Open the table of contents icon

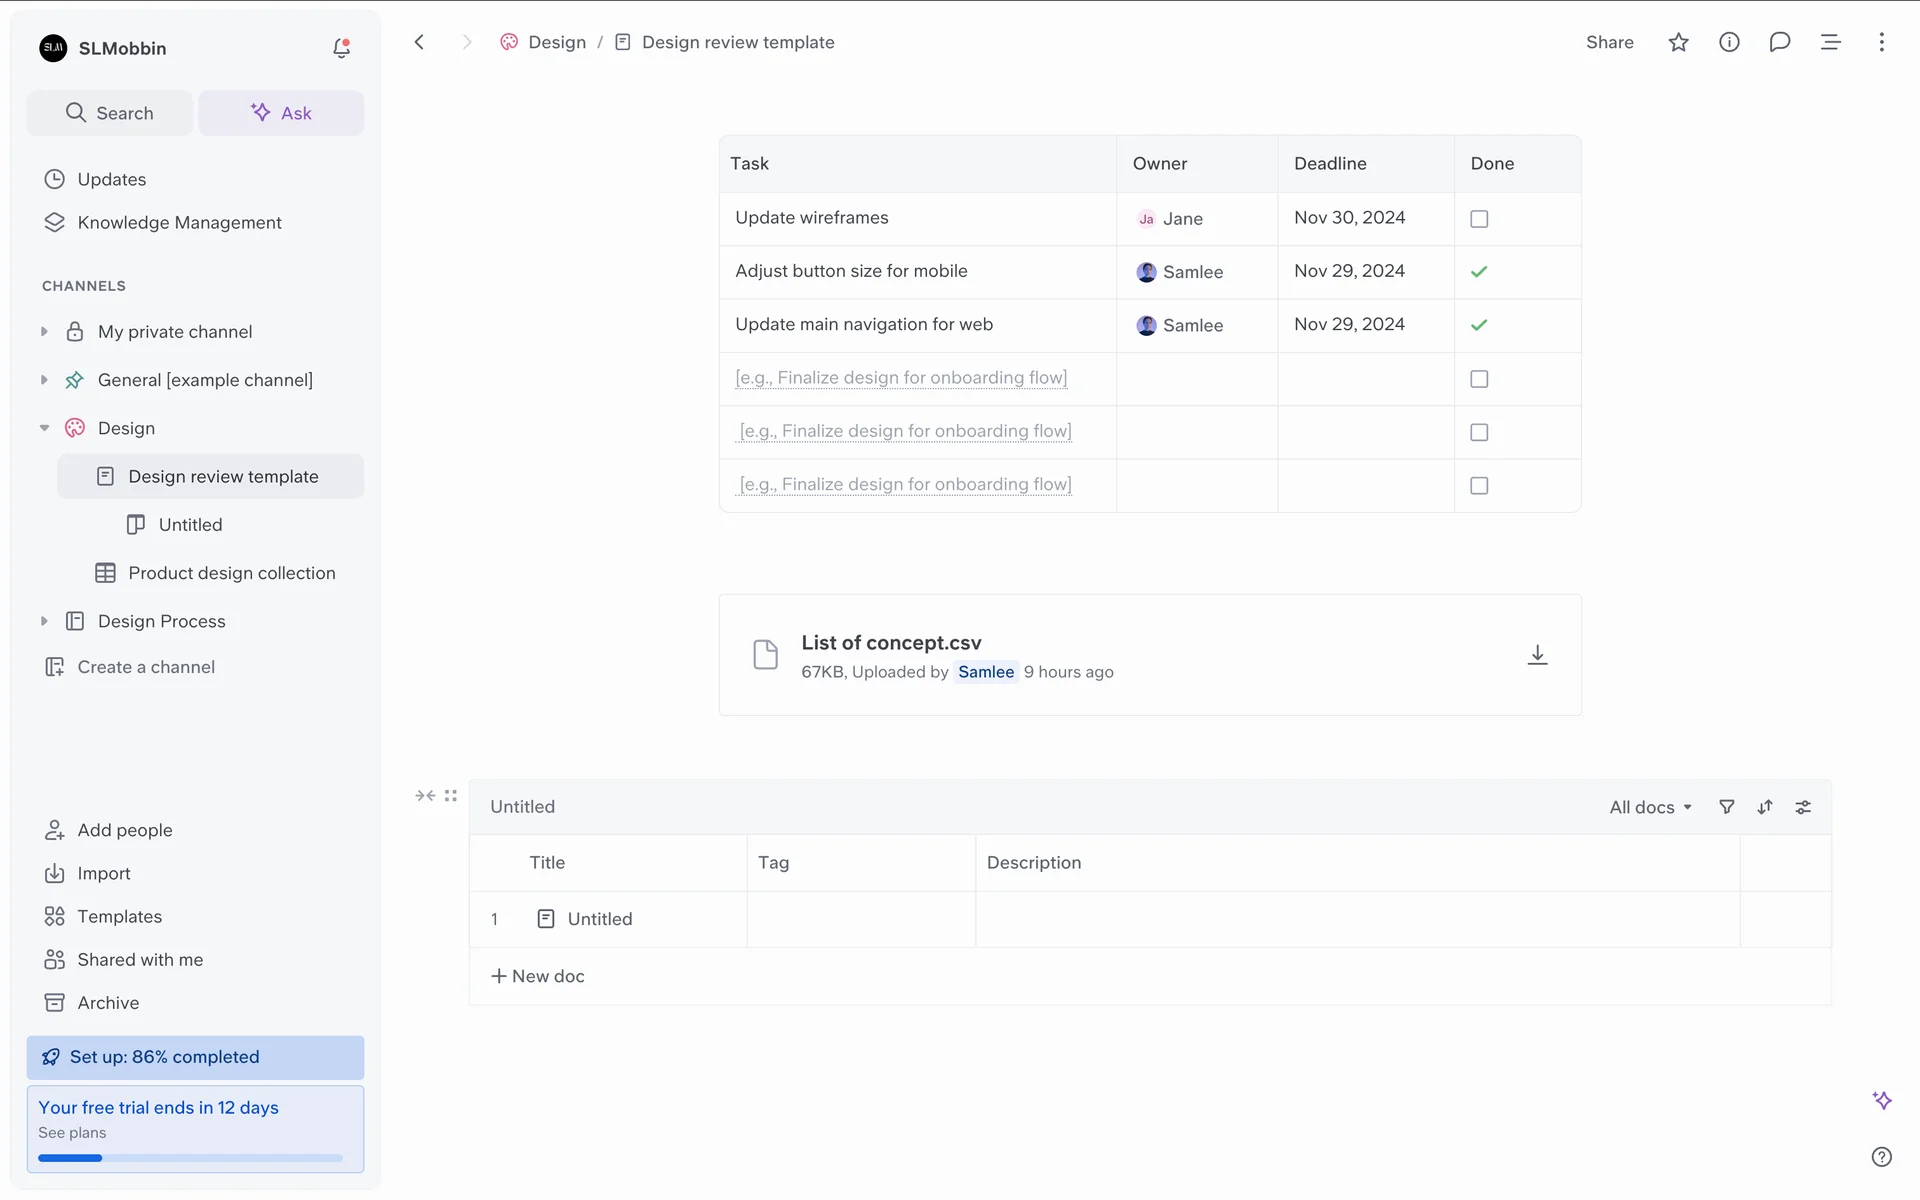(1830, 42)
